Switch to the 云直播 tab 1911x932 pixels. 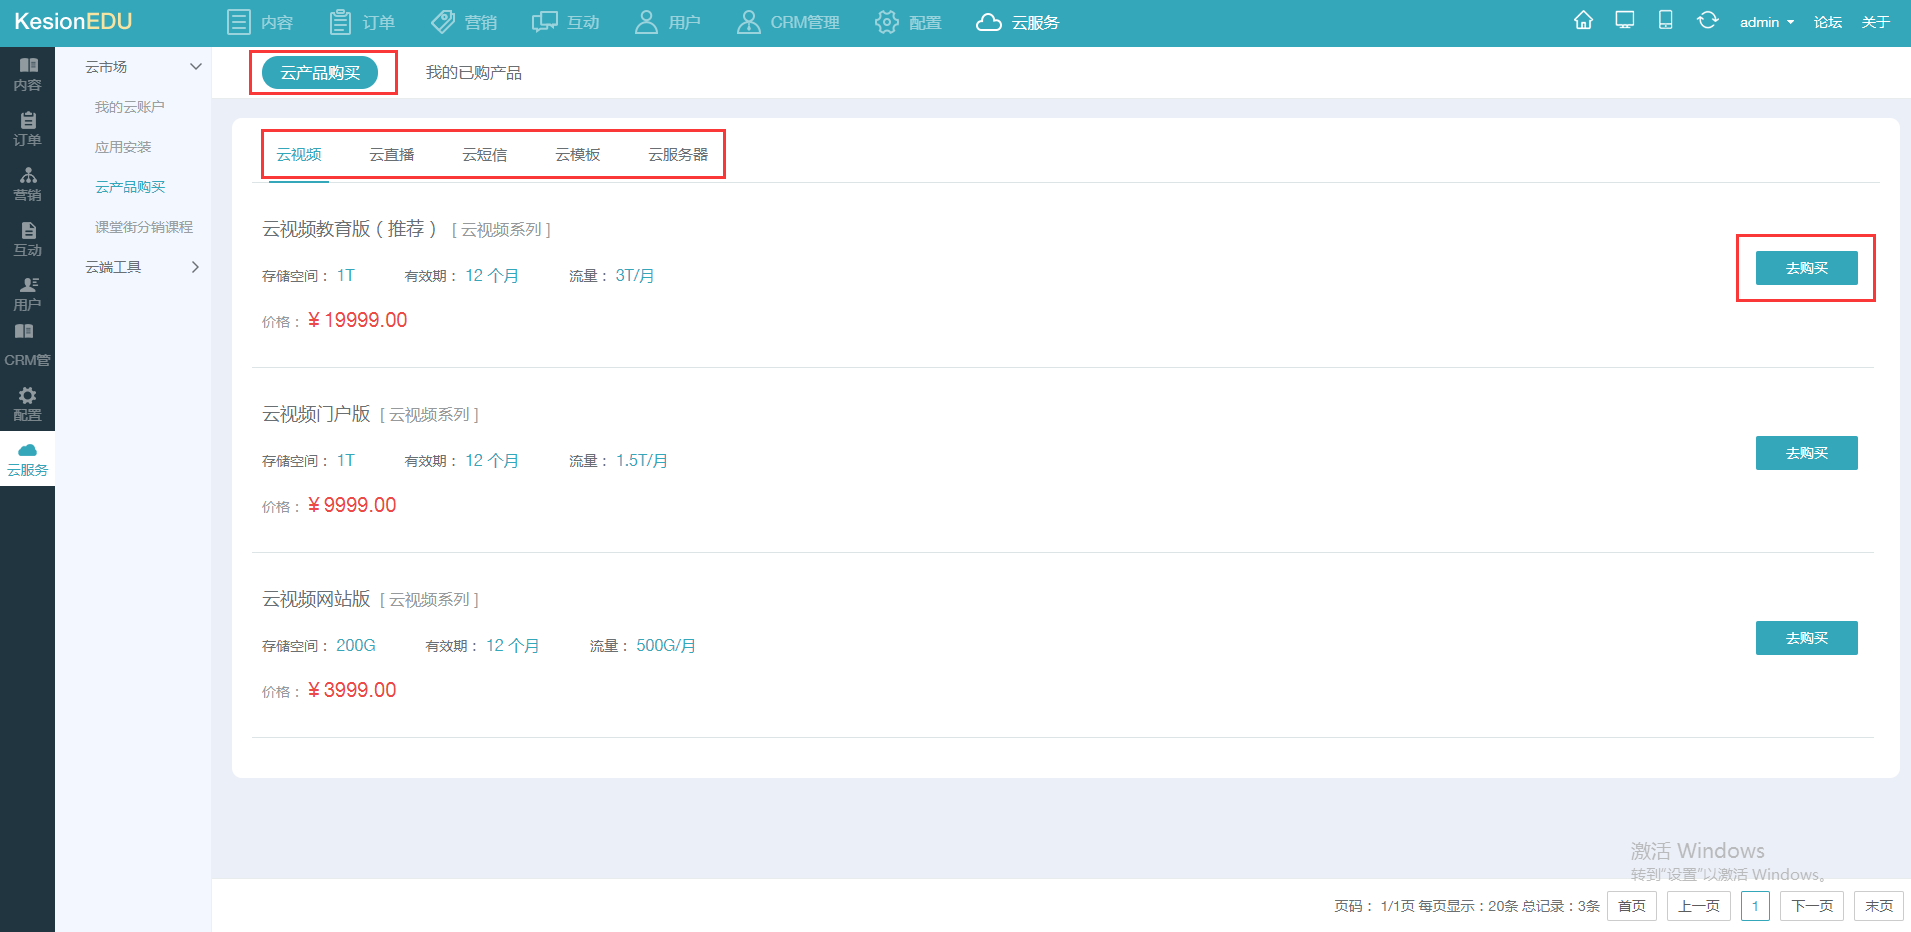click(x=391, y=155)
